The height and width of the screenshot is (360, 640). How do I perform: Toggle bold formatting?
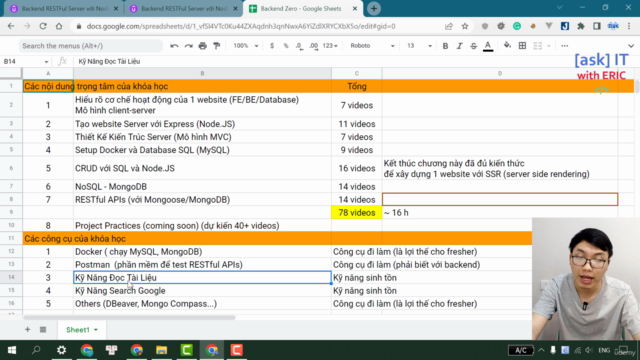pyautogui.click(x=445, y=46)
